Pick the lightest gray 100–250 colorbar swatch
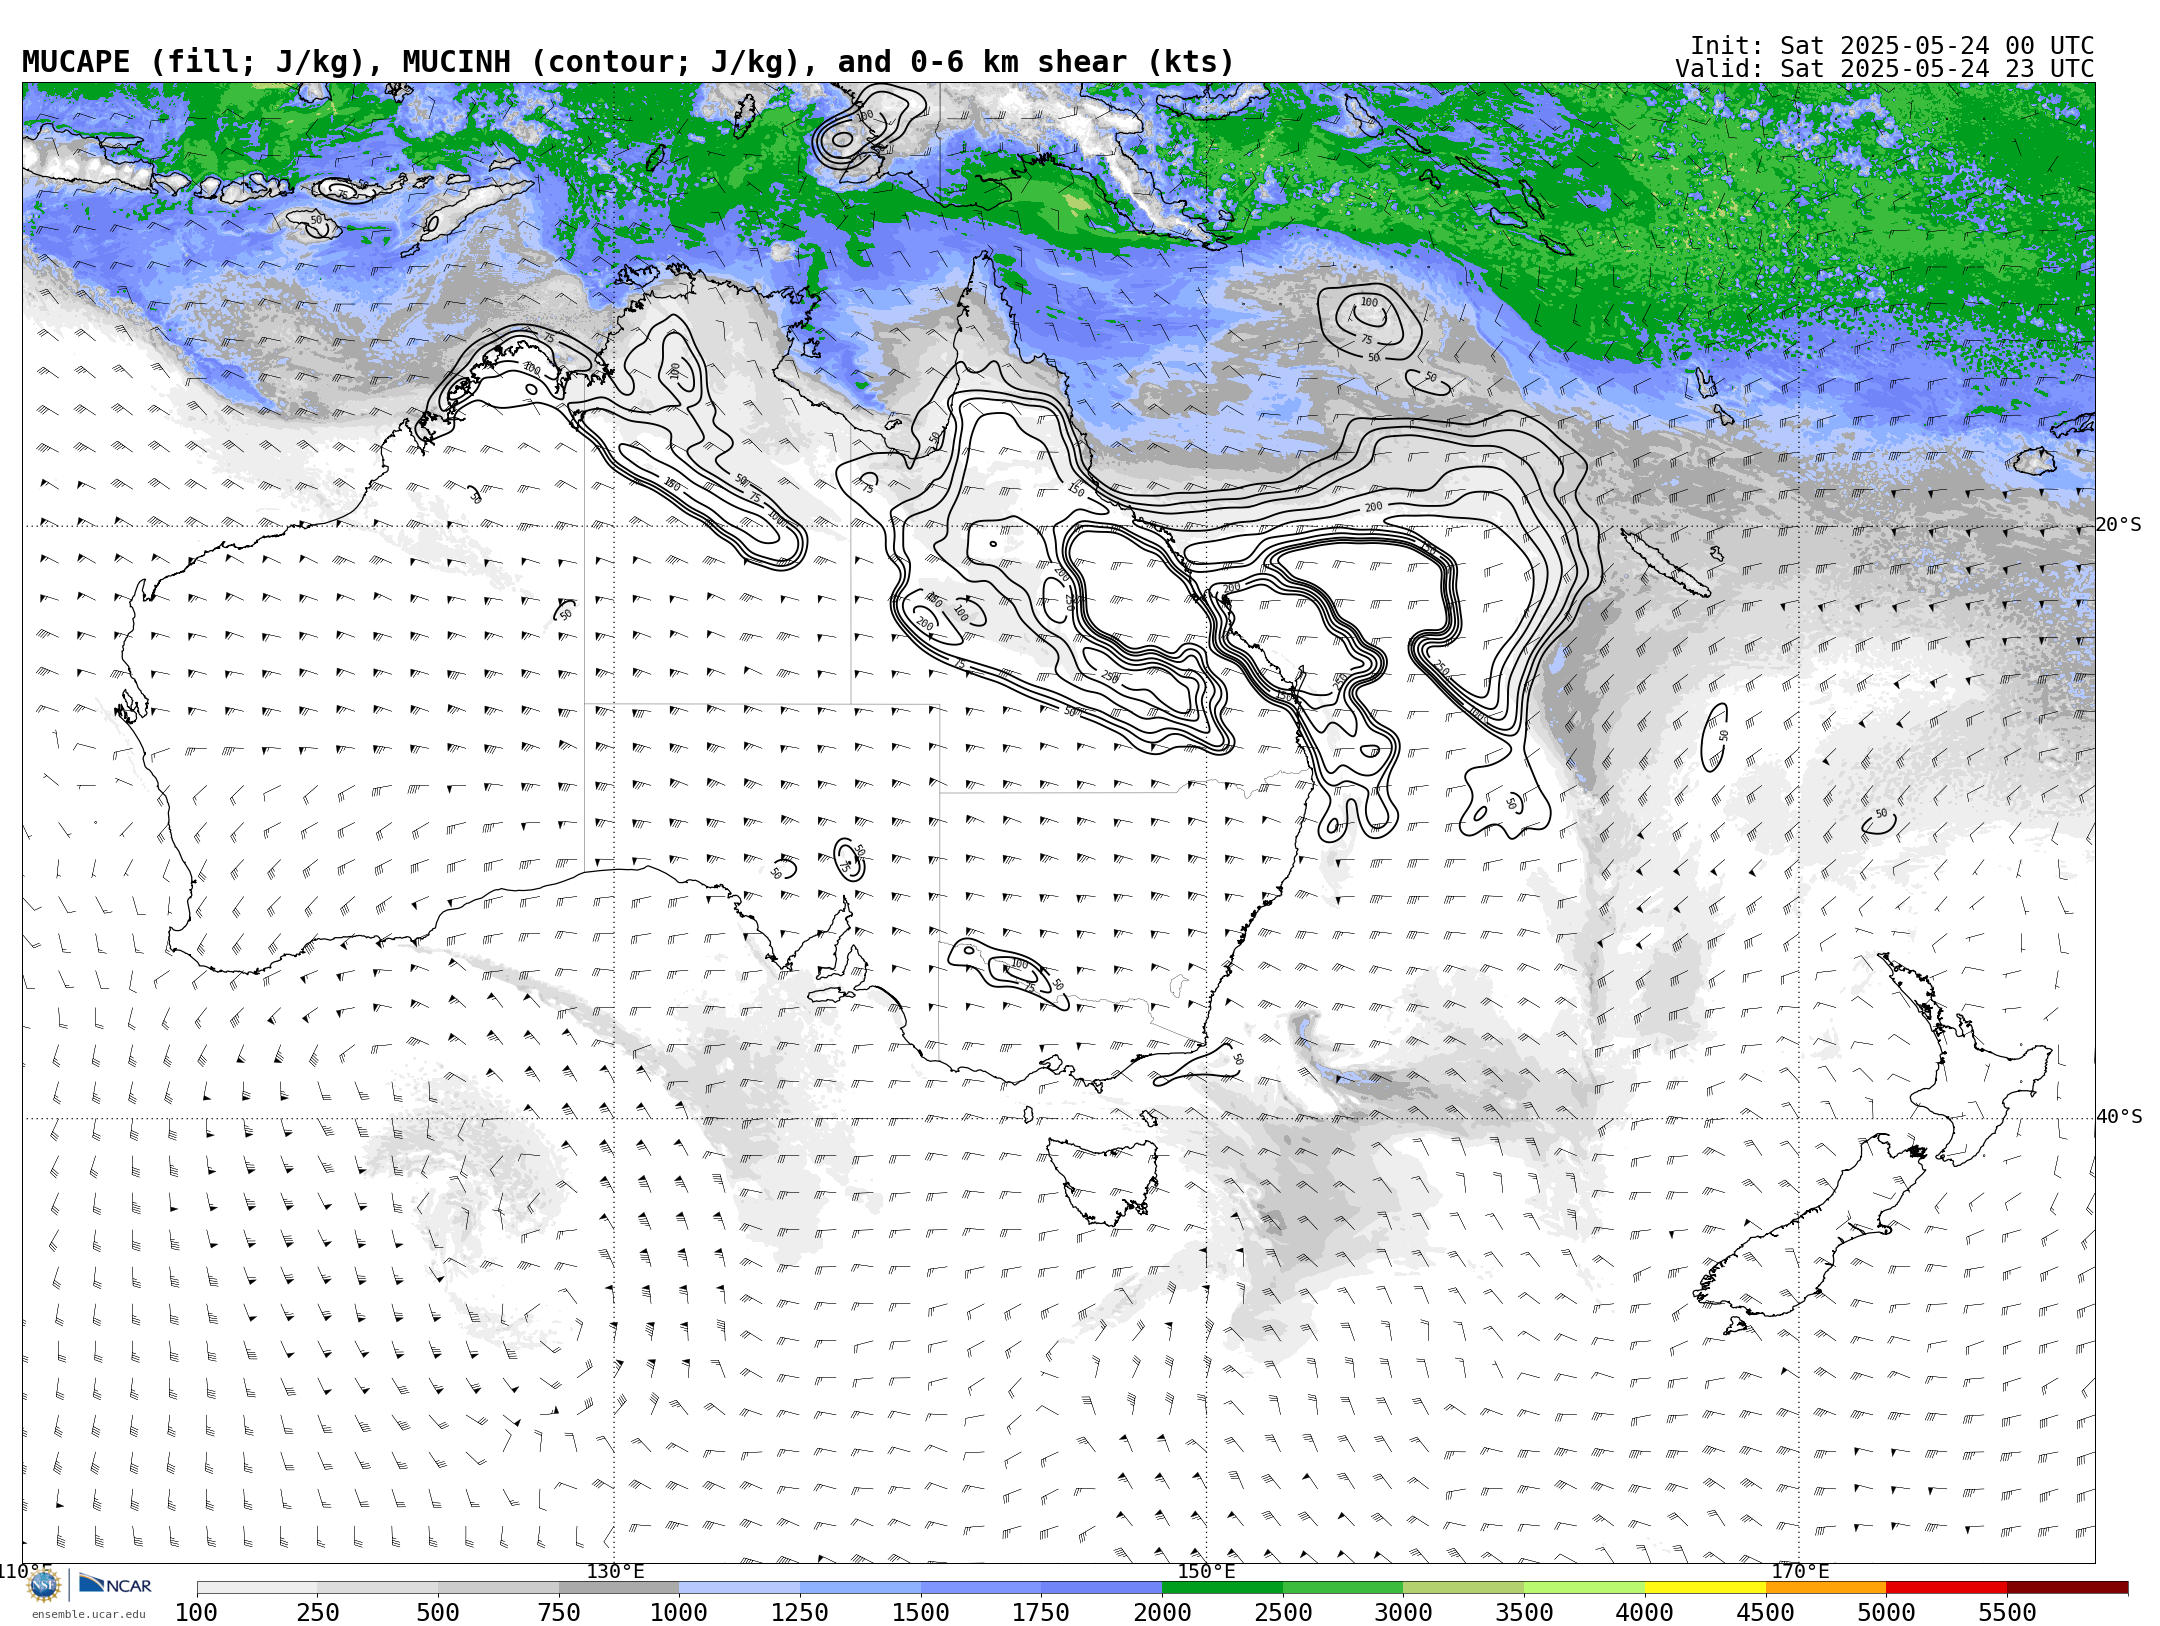 click(x=257, y=1588)
